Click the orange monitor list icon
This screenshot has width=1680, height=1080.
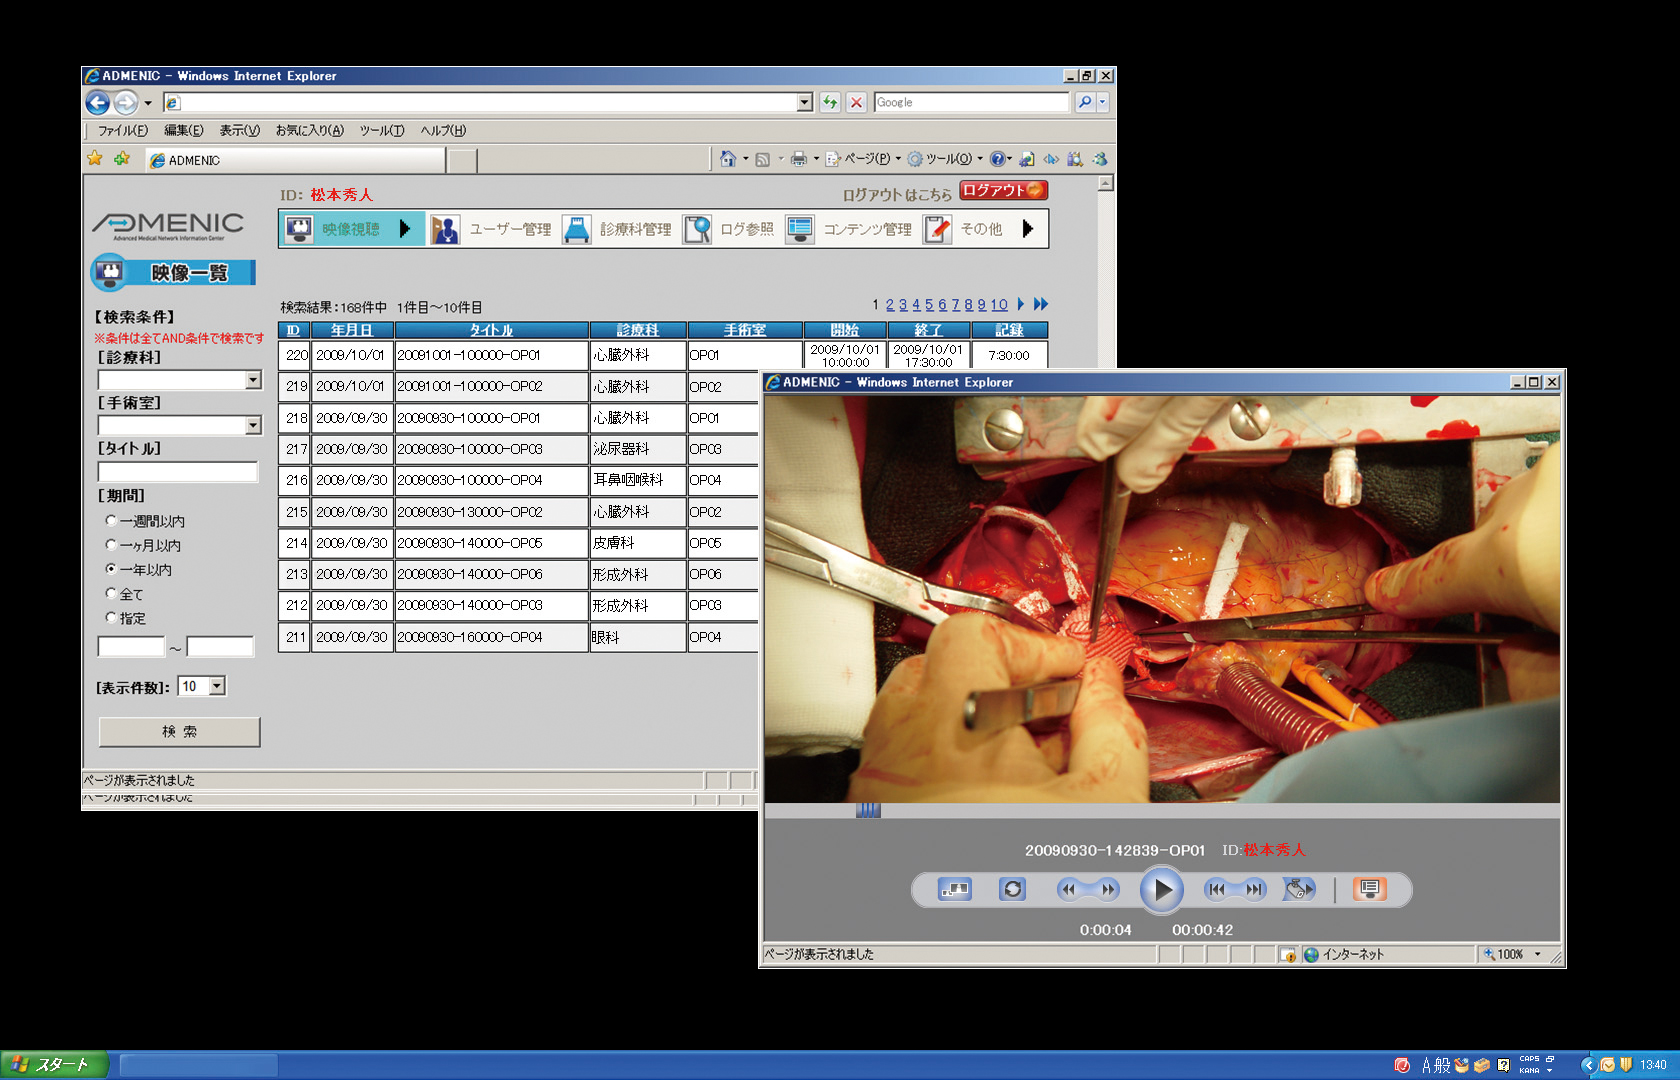click(x=1369, y=889)
